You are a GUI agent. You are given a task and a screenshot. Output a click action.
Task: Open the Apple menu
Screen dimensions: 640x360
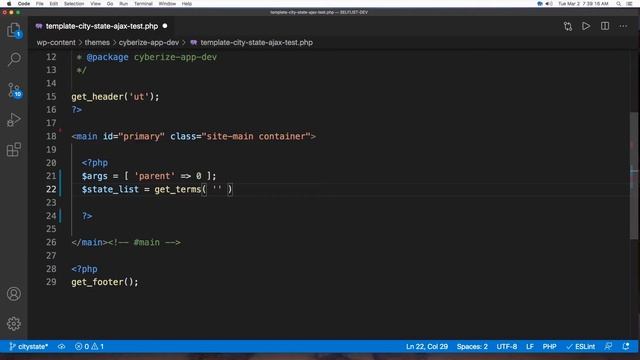click(x=9, y=4)
